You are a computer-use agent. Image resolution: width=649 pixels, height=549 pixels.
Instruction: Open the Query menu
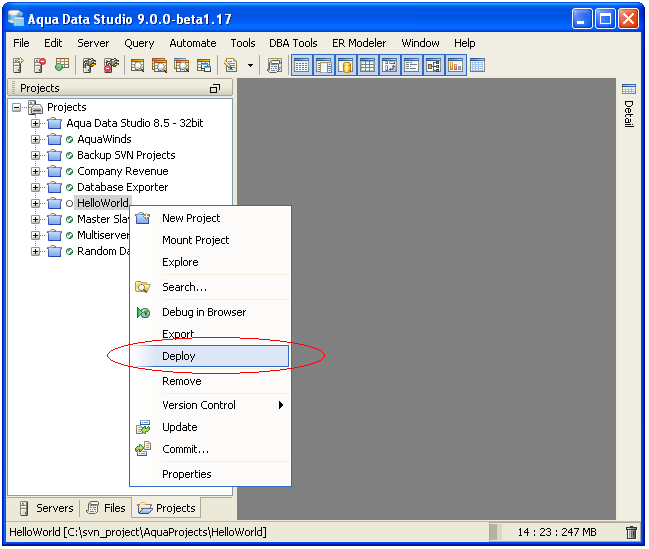click(139, 43)
